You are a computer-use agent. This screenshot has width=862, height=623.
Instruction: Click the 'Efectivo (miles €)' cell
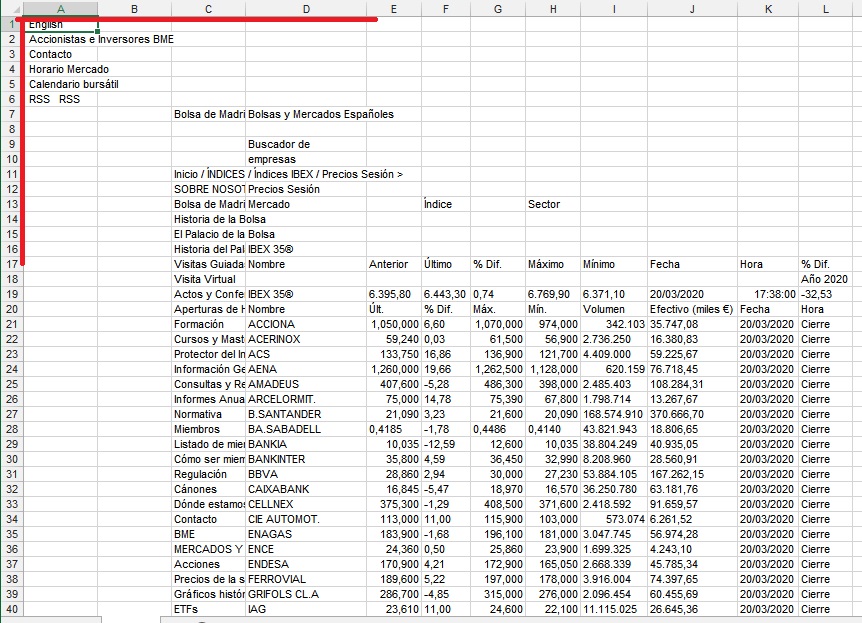[692, 309]
